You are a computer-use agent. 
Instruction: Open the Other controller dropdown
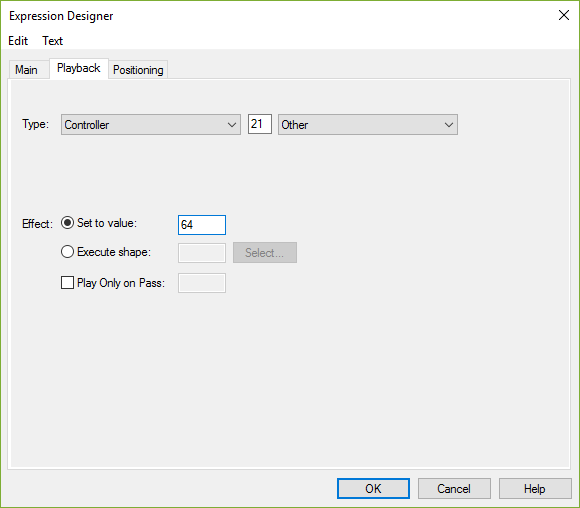[x=368, y=125]
